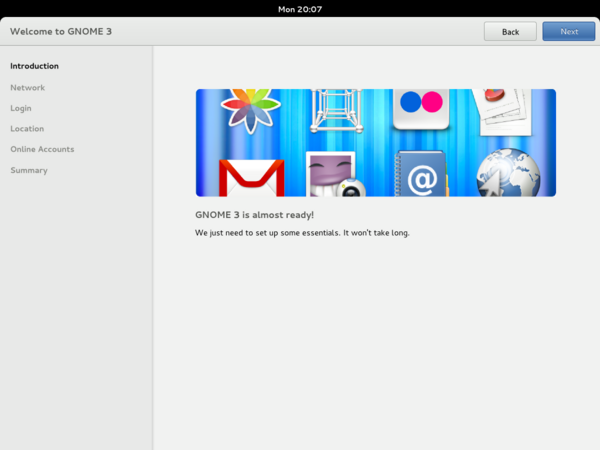Click the Back button
The image size is (600, 450).
(510, 31)
